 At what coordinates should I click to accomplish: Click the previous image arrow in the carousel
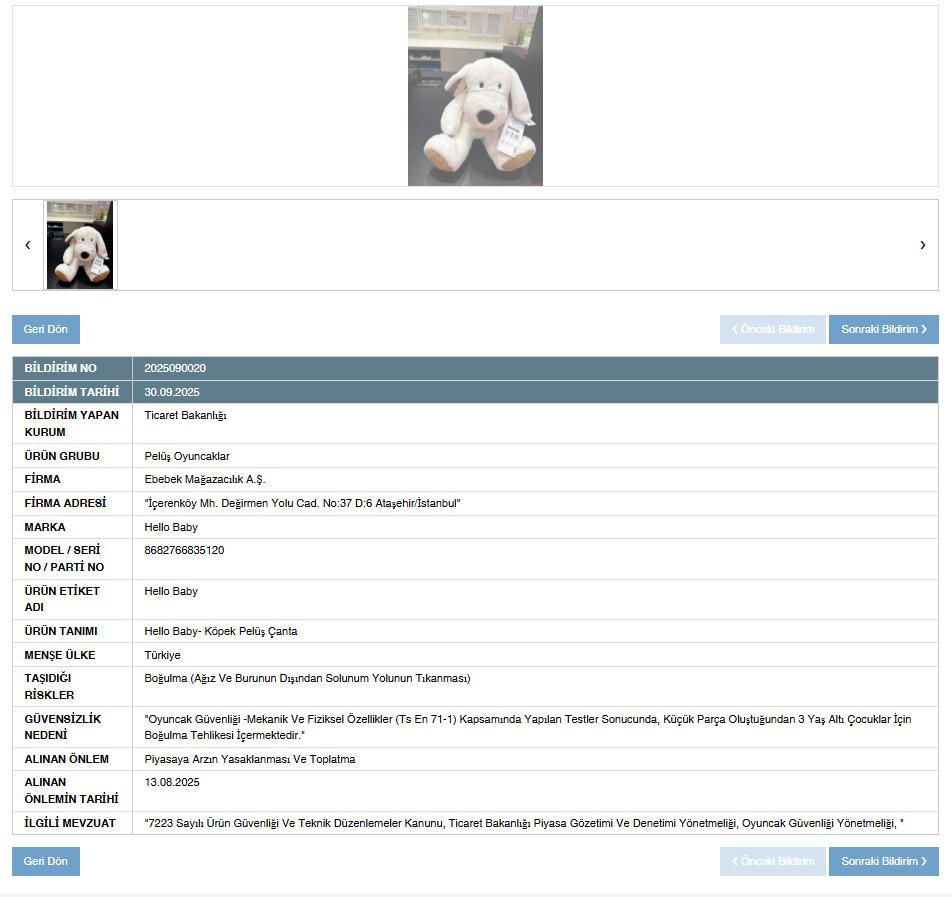tap(28, 245)
